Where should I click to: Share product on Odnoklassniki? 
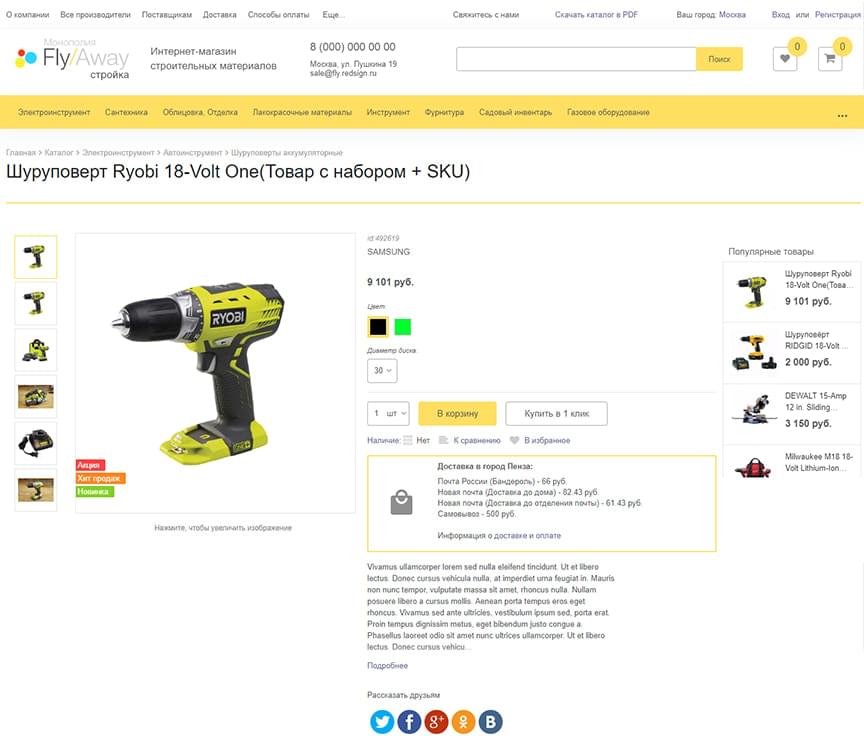pos(463,721)
